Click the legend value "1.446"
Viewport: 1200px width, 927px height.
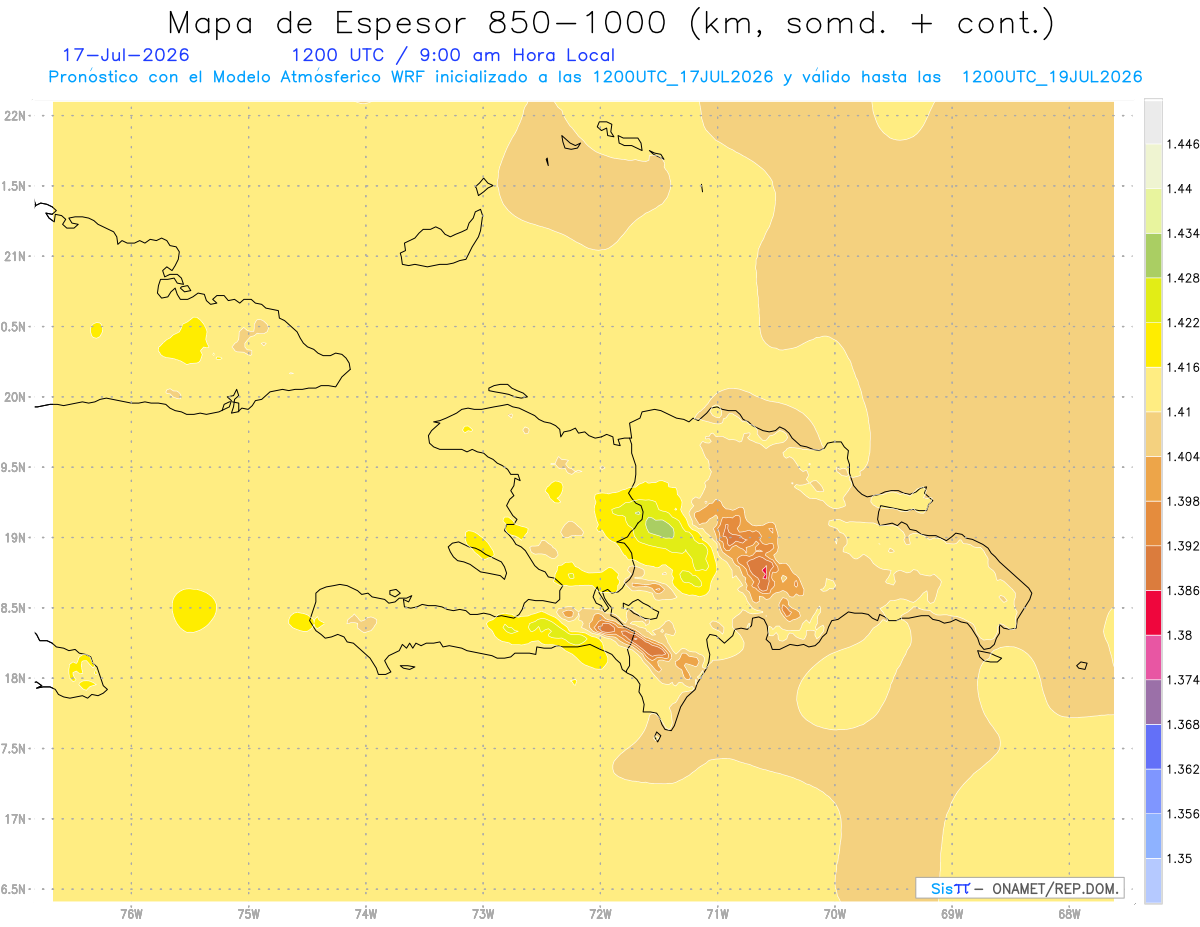pos(1183,145)
